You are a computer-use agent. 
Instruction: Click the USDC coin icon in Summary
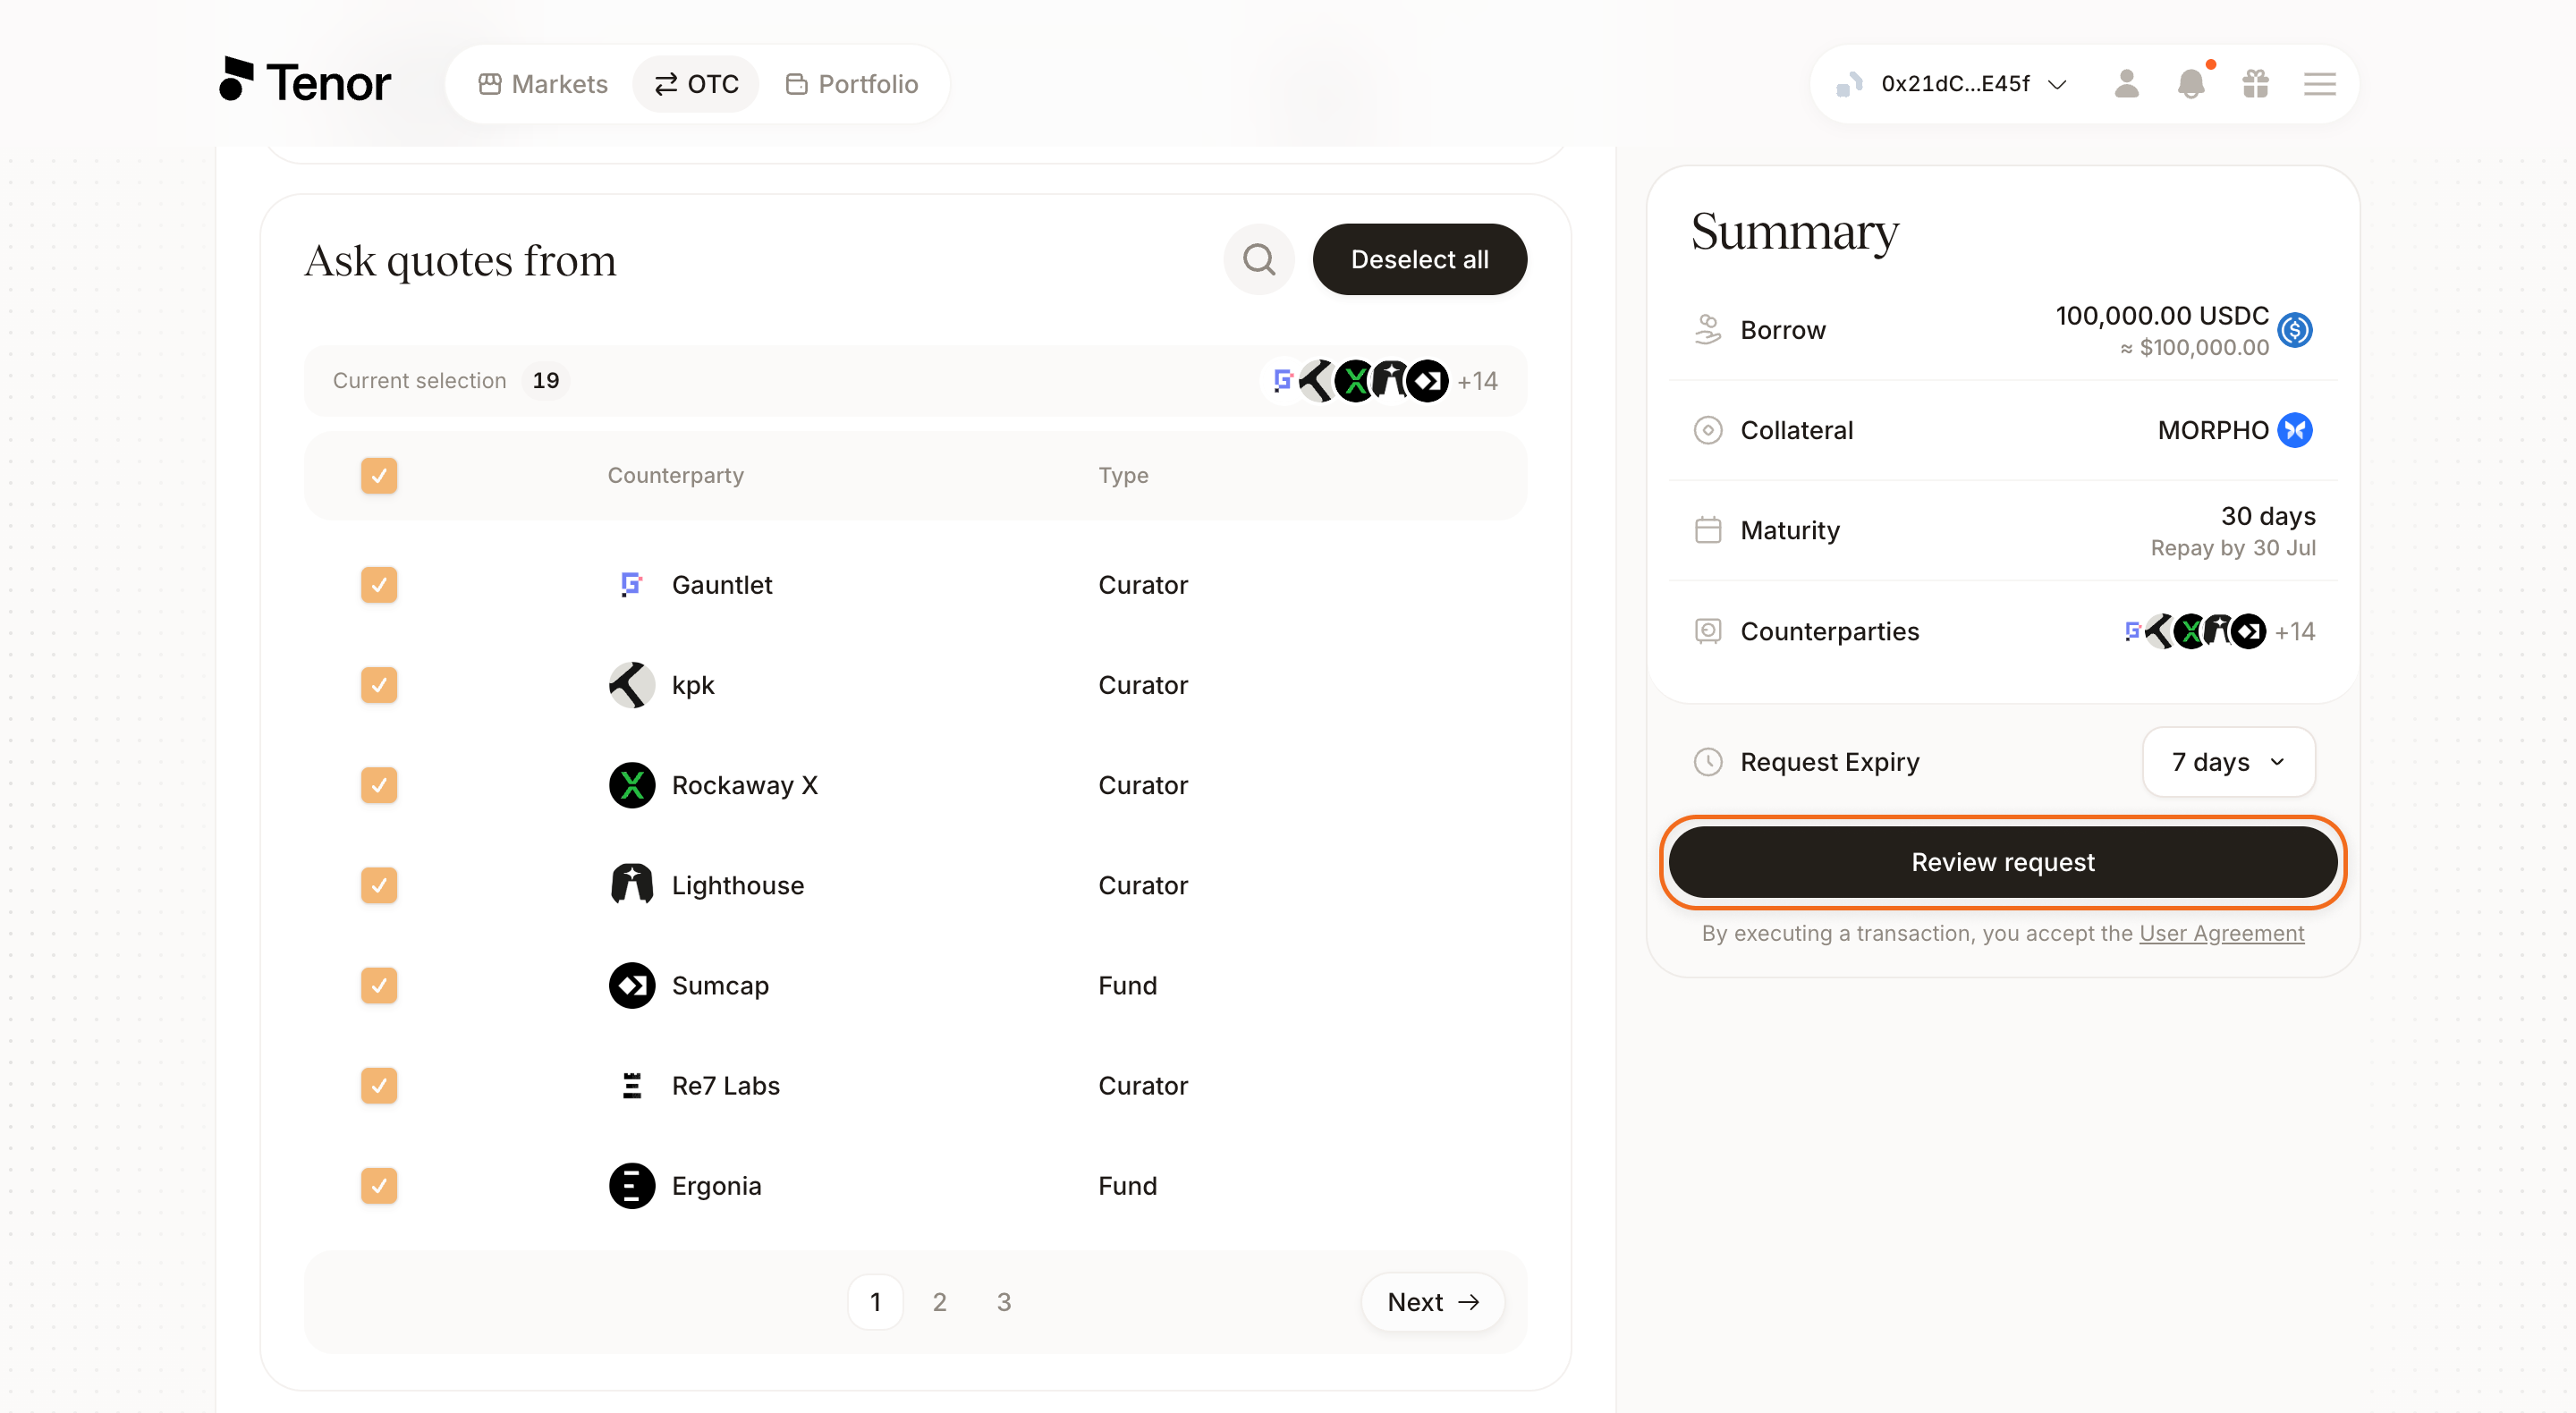coord(2295,330)
